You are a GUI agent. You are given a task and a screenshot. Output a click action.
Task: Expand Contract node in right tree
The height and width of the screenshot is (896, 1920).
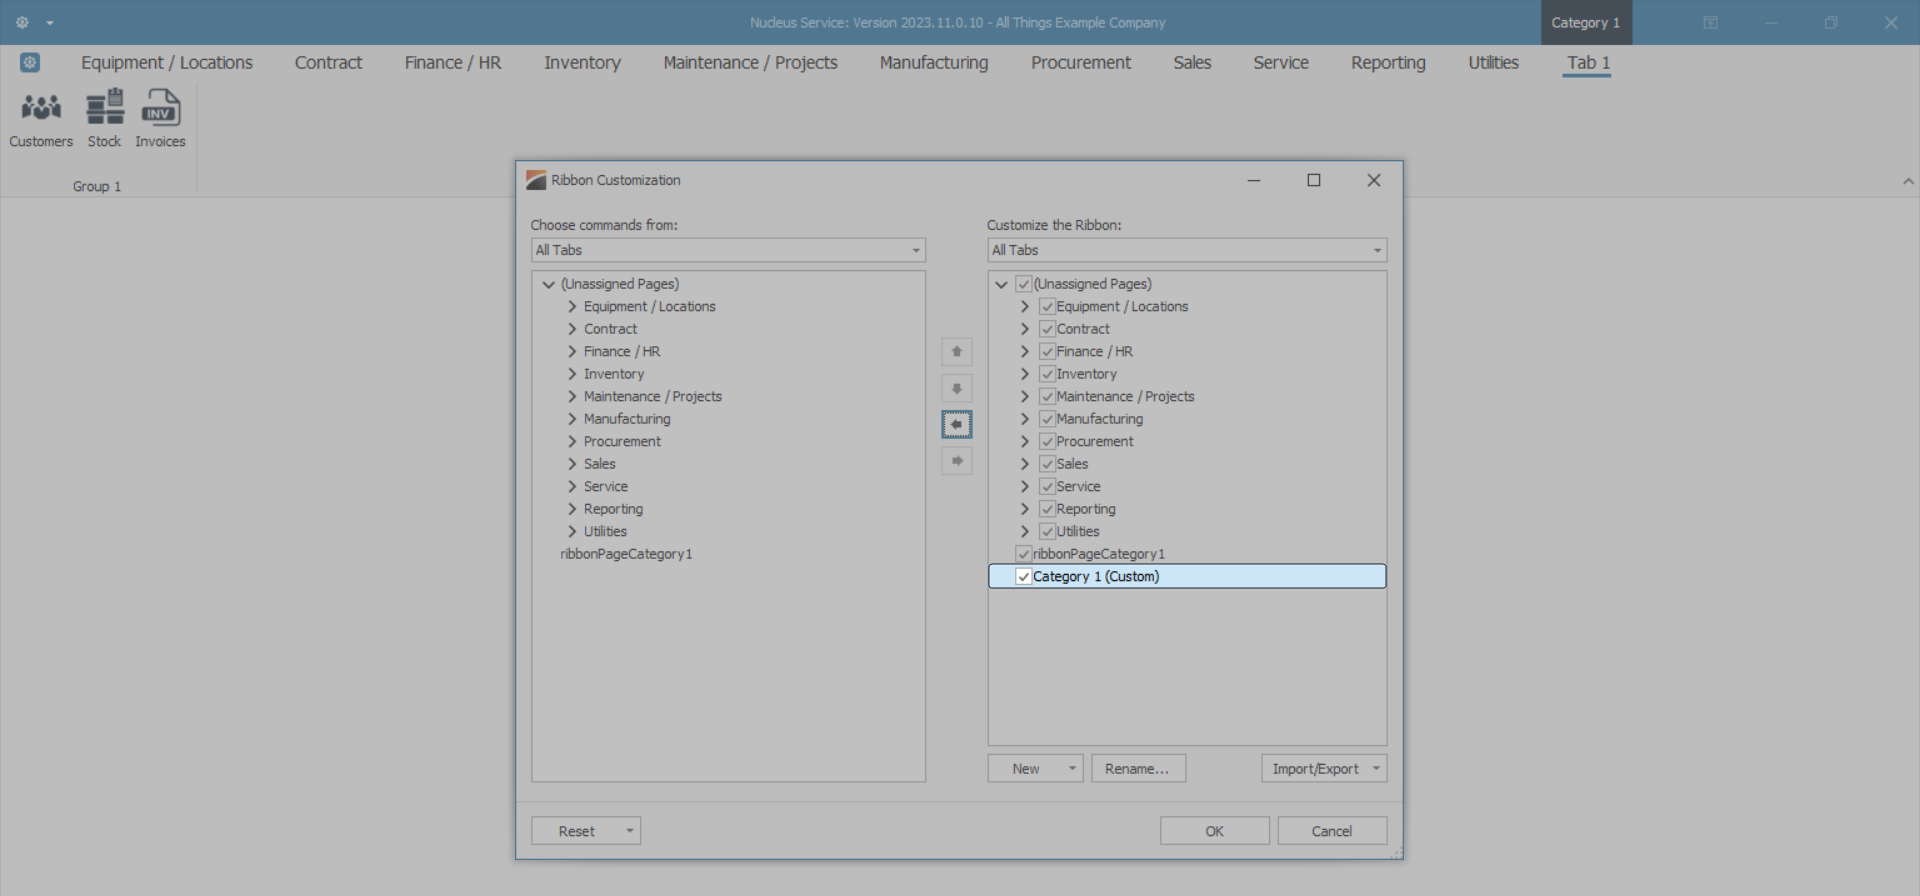pyautogui.click(x=1025, y=329)
